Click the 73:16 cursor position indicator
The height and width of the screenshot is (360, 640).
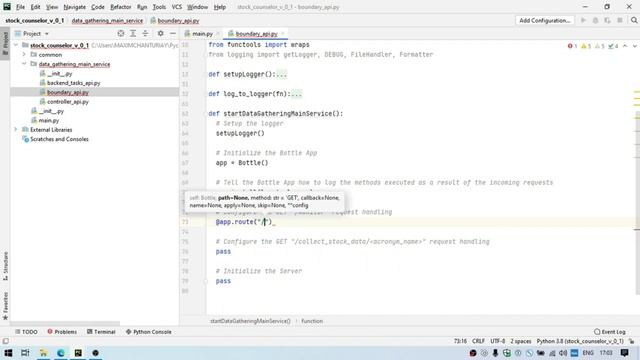click(460, 341)
